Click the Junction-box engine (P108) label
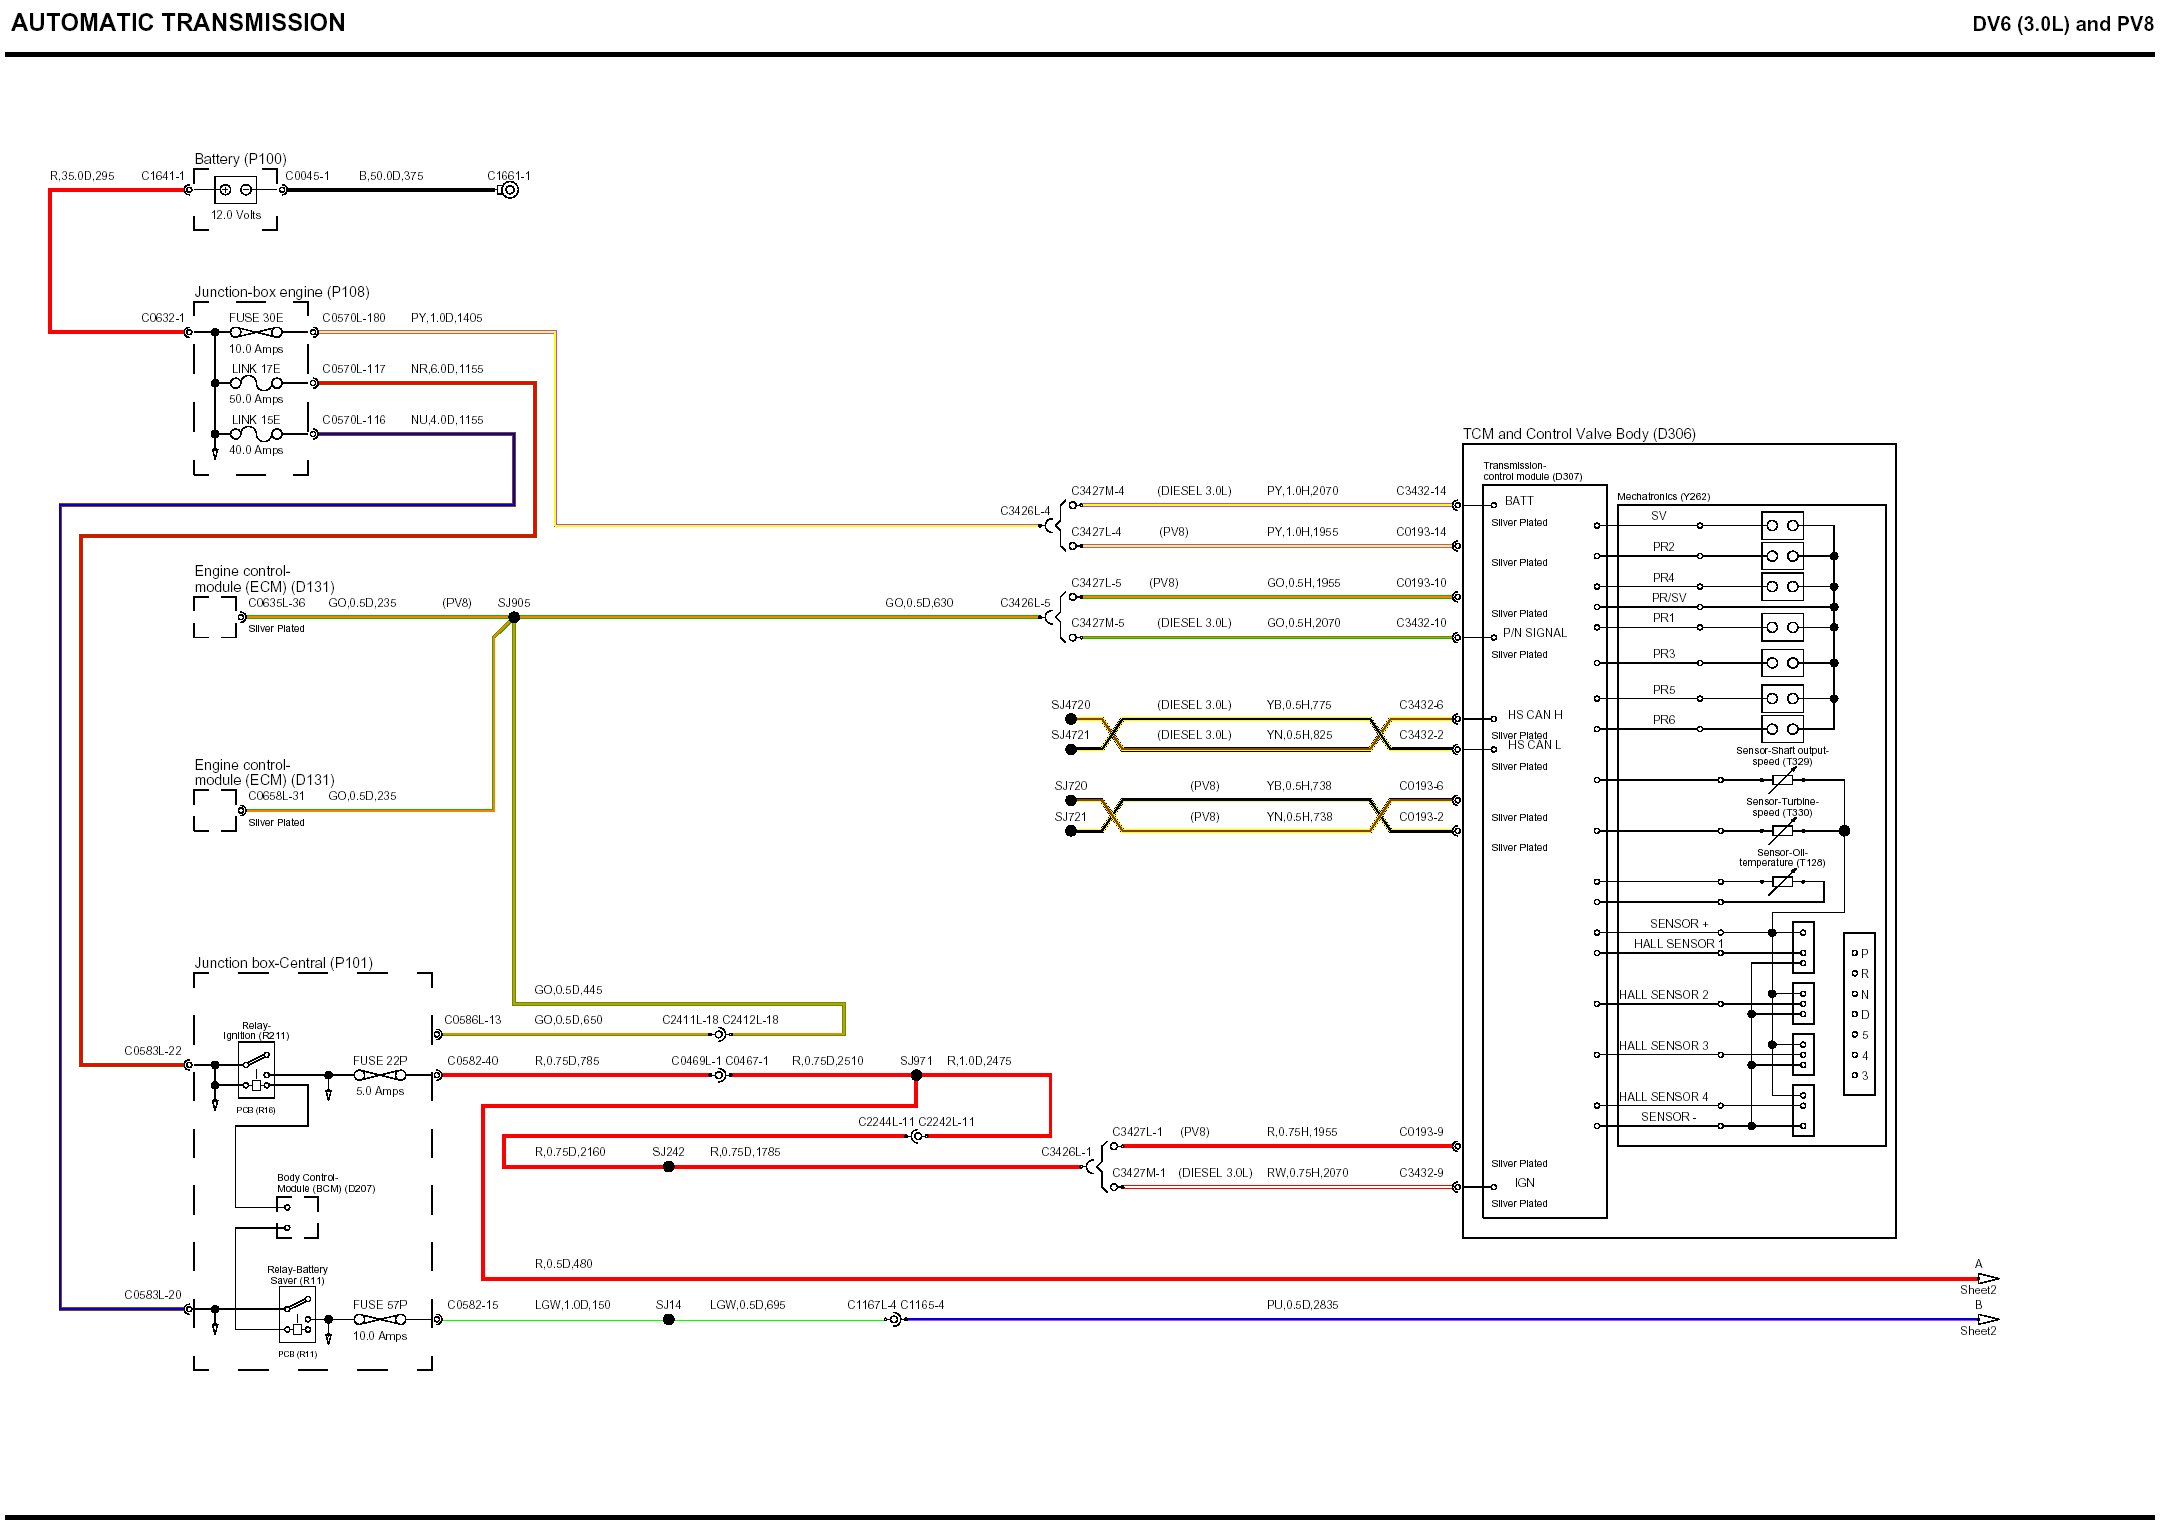This screenshot has height=1528, width=2173. (282, 292)
